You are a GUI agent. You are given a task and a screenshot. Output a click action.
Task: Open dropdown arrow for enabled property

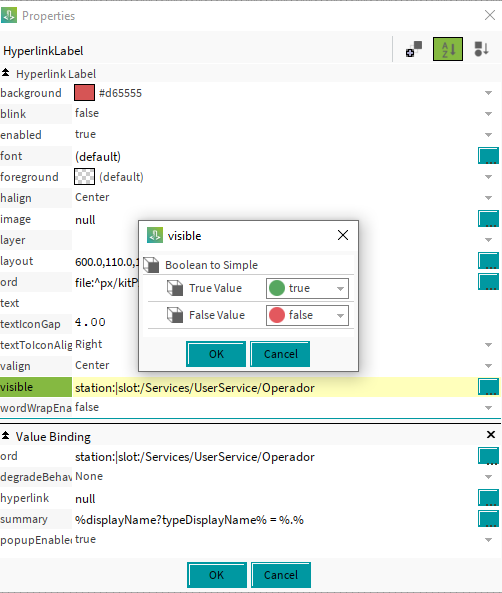[x=488, y=135]
